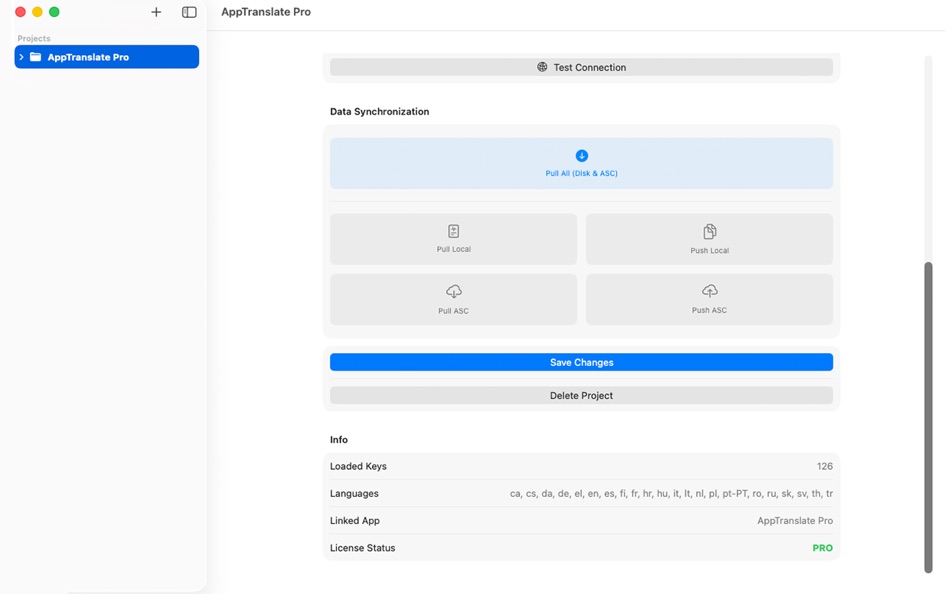Click the Projects sidebar header label

pyautogui.click(x=33, y=38)
